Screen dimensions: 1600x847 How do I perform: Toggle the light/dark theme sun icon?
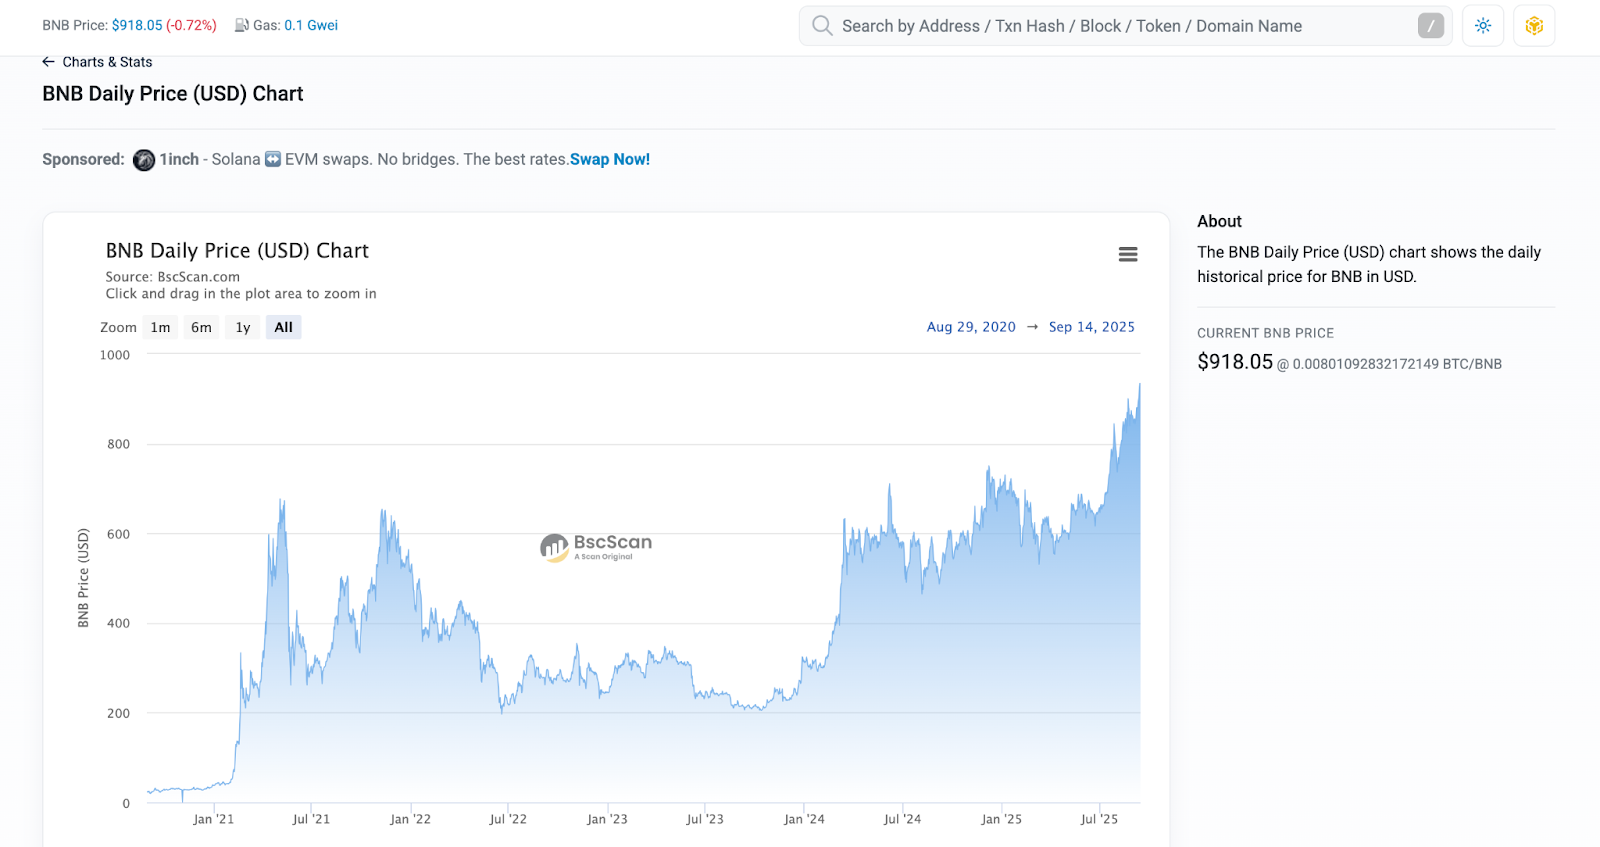pos(1483,26)
